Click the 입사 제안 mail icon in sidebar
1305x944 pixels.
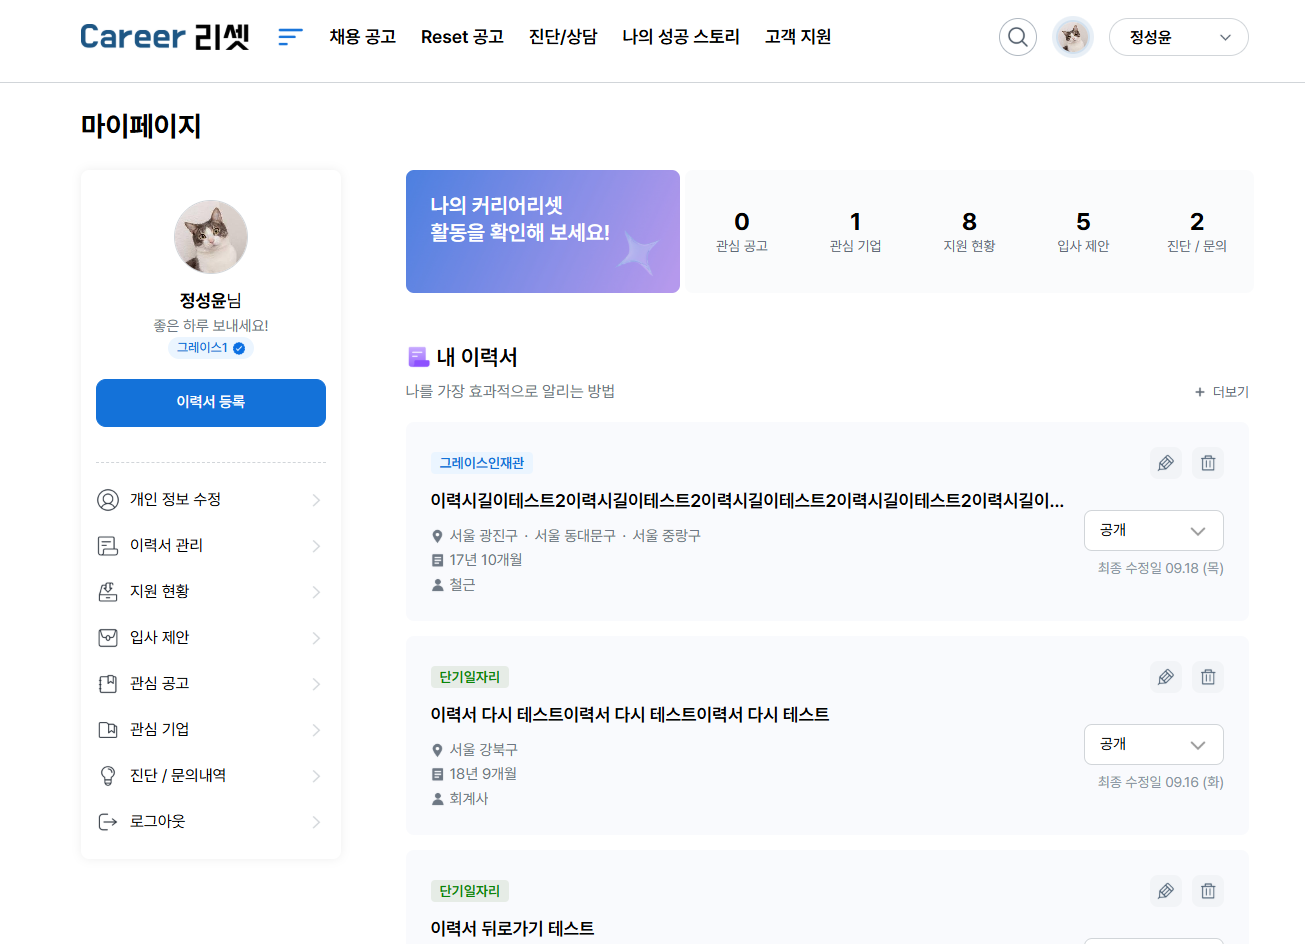tap(108, 638)
